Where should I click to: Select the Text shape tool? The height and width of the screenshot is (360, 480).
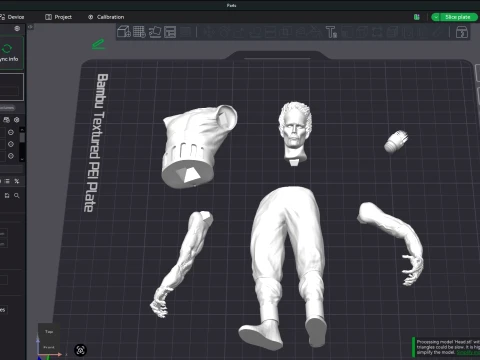[x=331, y=32]
